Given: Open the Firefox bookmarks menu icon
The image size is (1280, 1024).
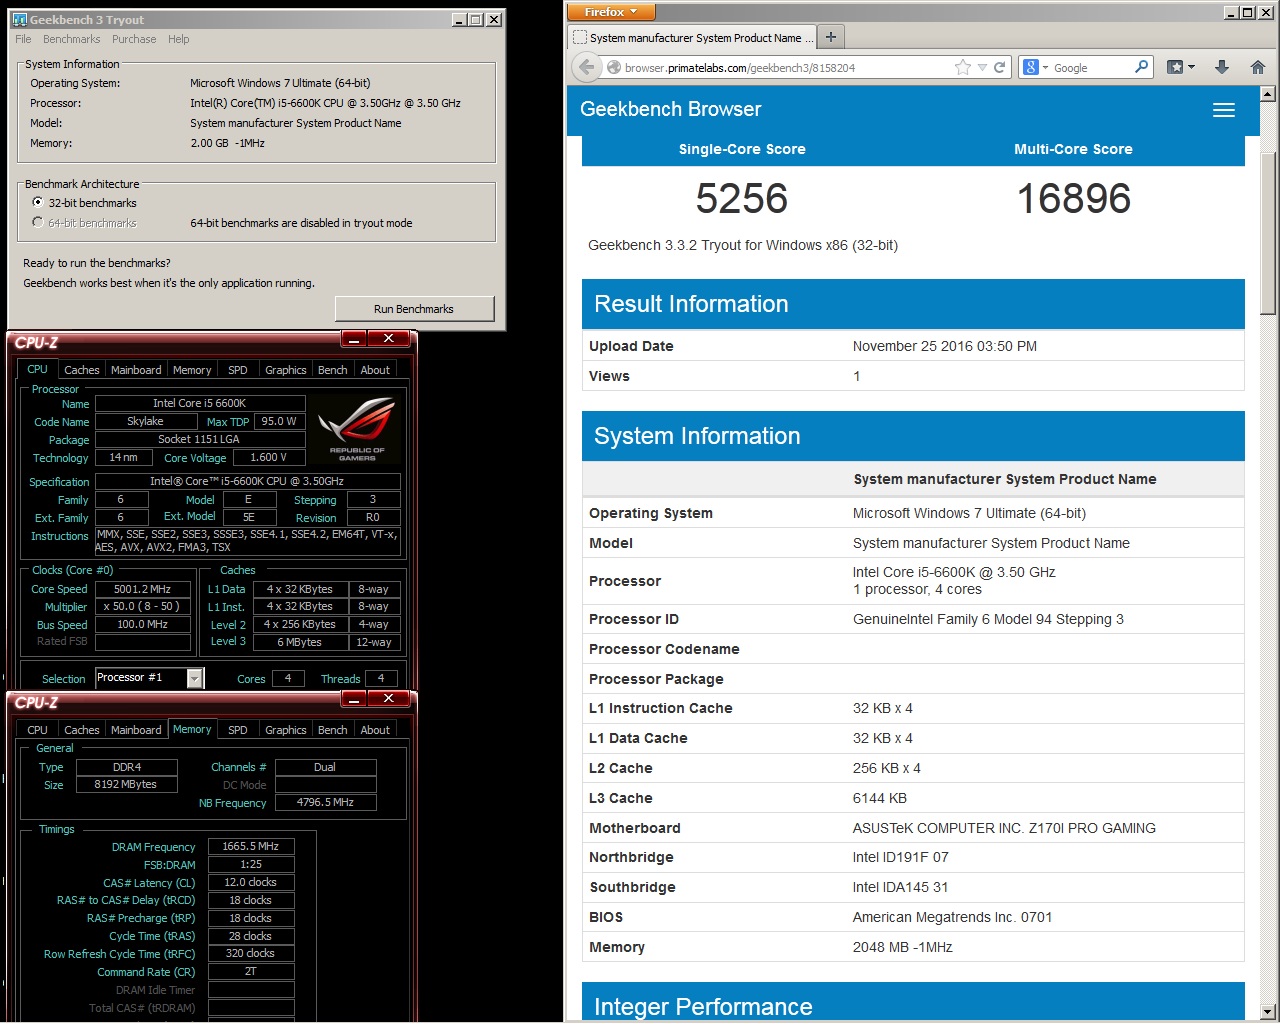Looking at the screenshot, I should (x=1175, y=67).
